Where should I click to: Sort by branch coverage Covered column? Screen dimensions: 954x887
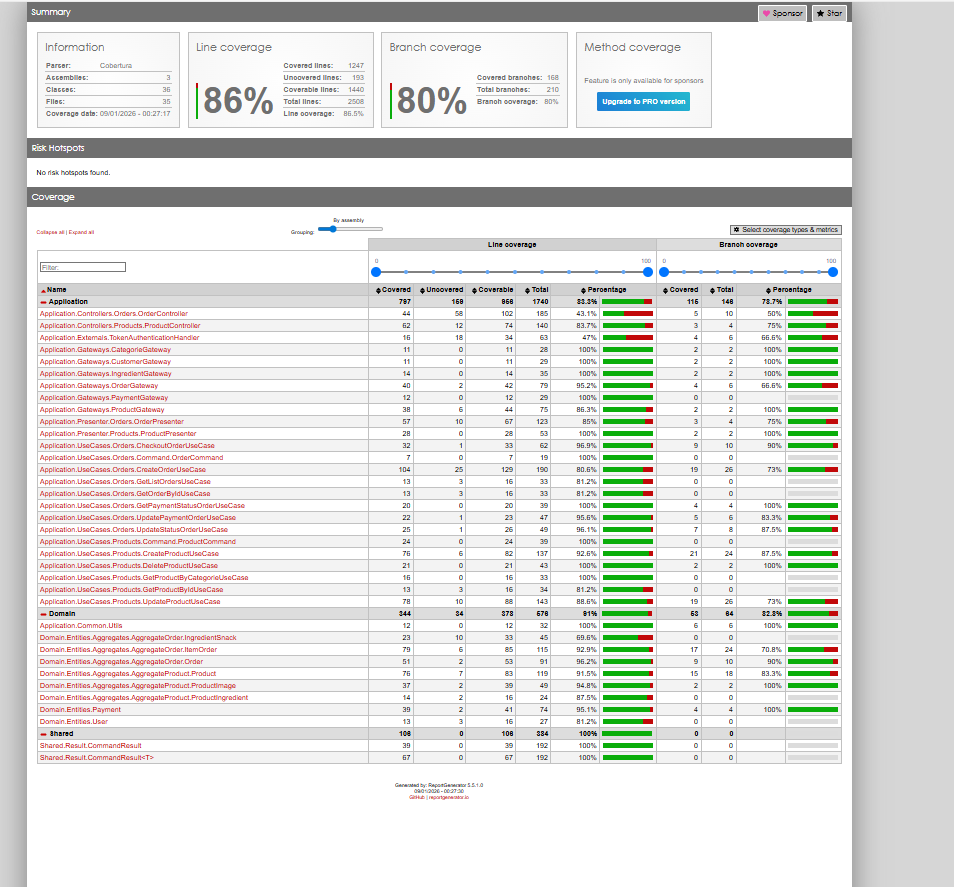681,289
